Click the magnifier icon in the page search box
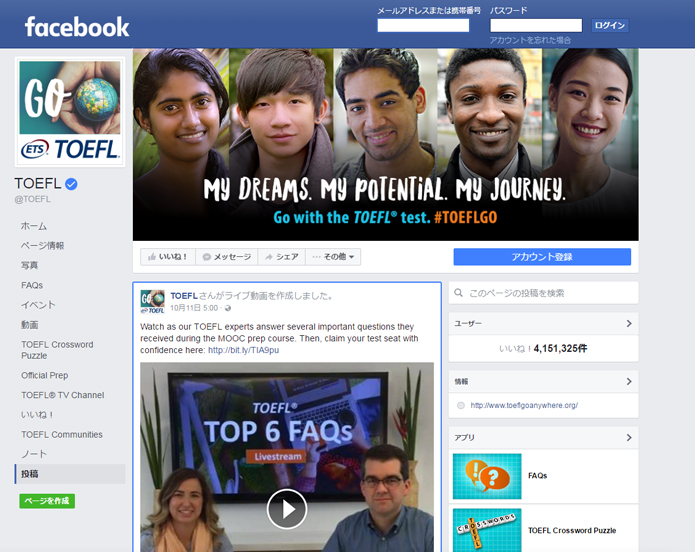The image size is (695, 552). [459, 293]
